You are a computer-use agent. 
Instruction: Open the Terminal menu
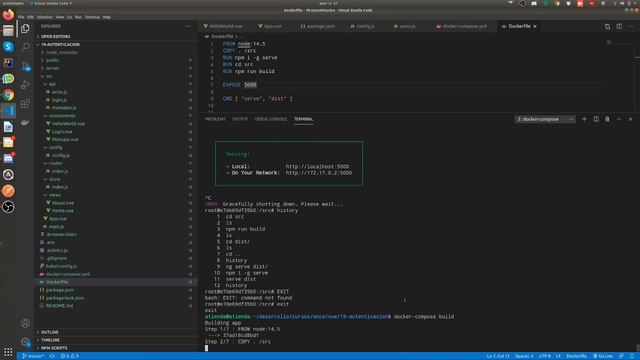pyautogui.click(x=92, y=17)
